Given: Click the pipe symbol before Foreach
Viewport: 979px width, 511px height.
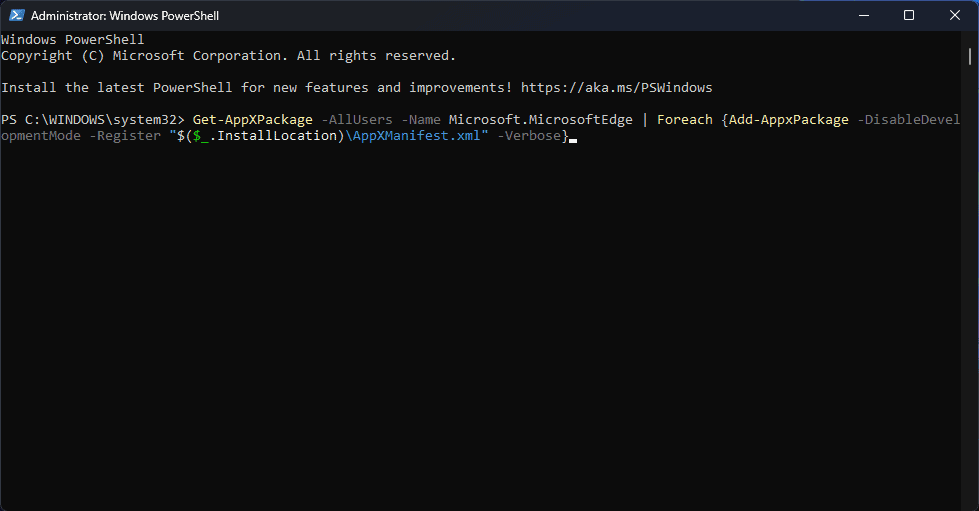Looking at the screenshot, I should click(x=645, y=120).
